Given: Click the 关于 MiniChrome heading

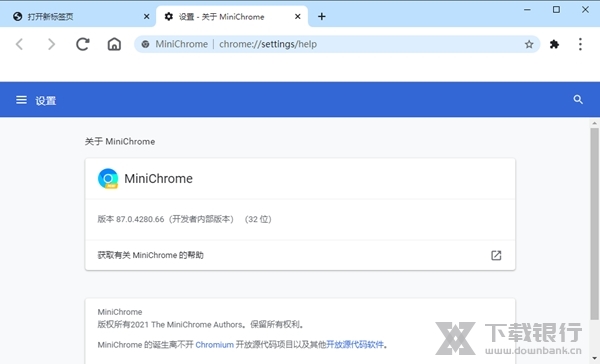Looking at the screenshot, I should click(x=120, y=142).
